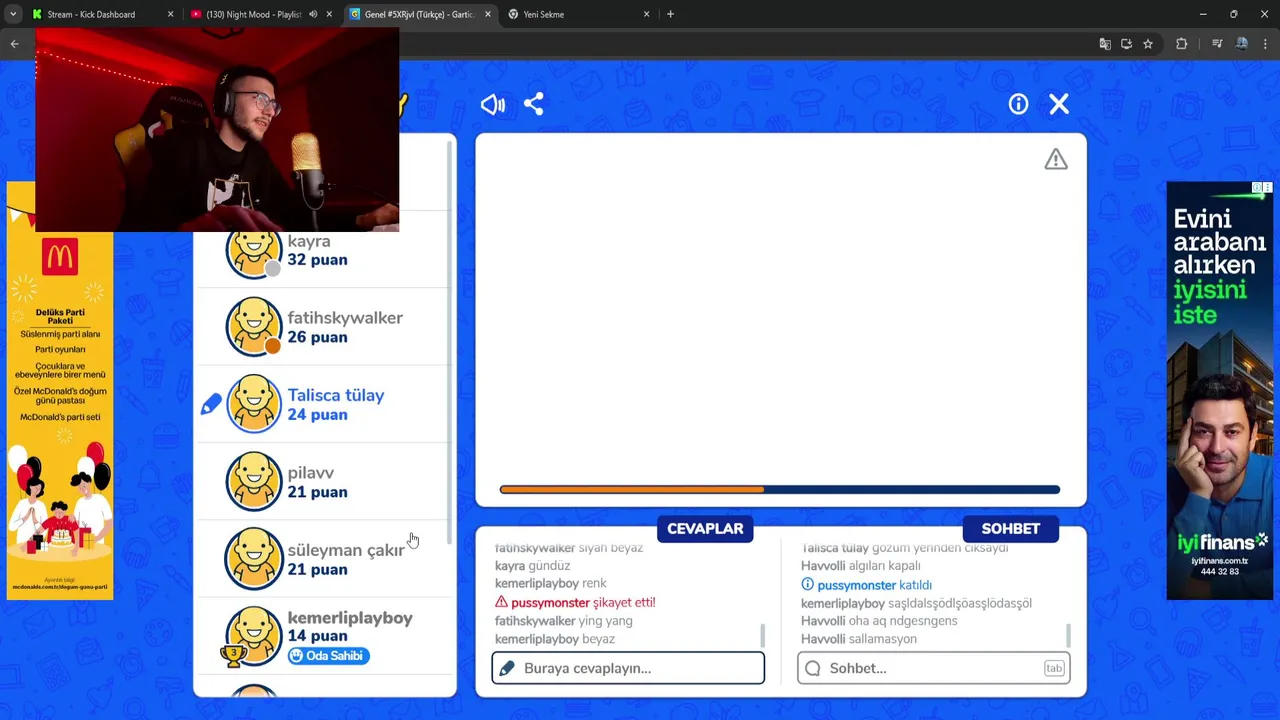Click the tab key icon in chat box

tap(1054, 668)
